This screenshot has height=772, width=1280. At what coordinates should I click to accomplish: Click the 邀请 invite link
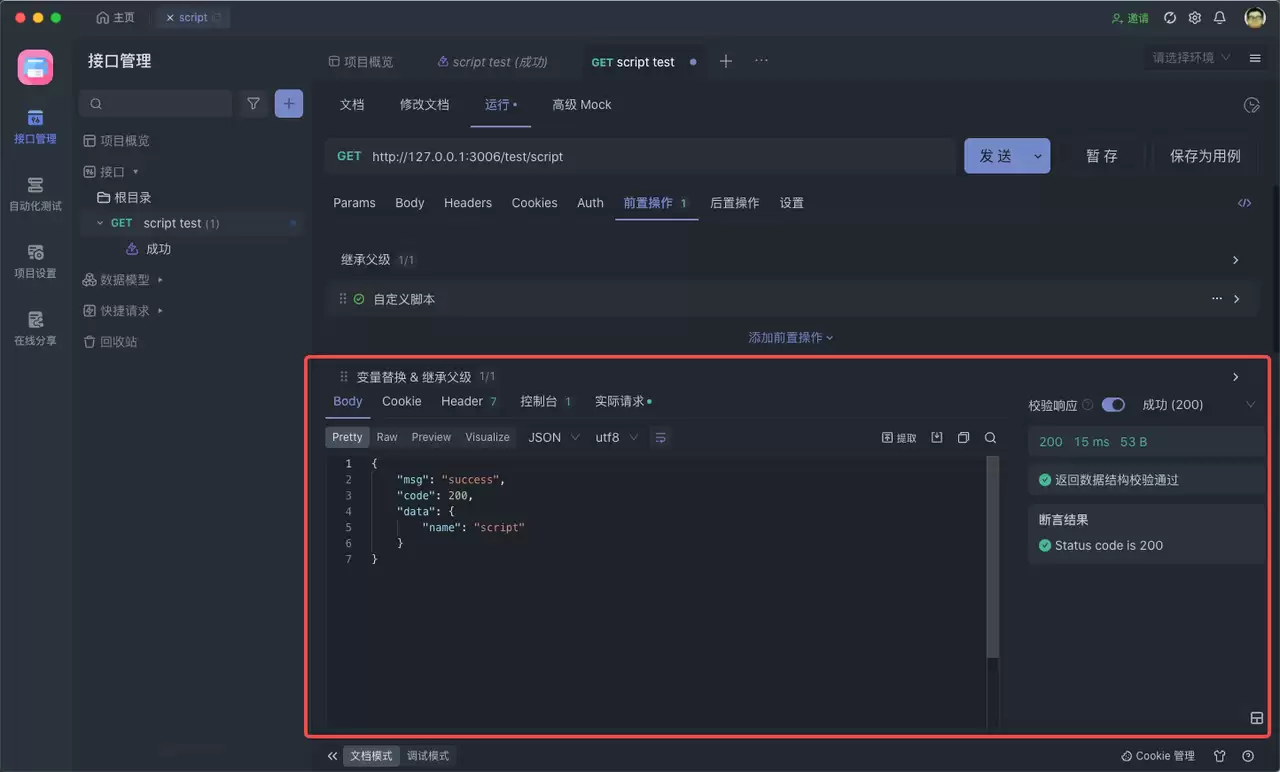(1130, 18)
